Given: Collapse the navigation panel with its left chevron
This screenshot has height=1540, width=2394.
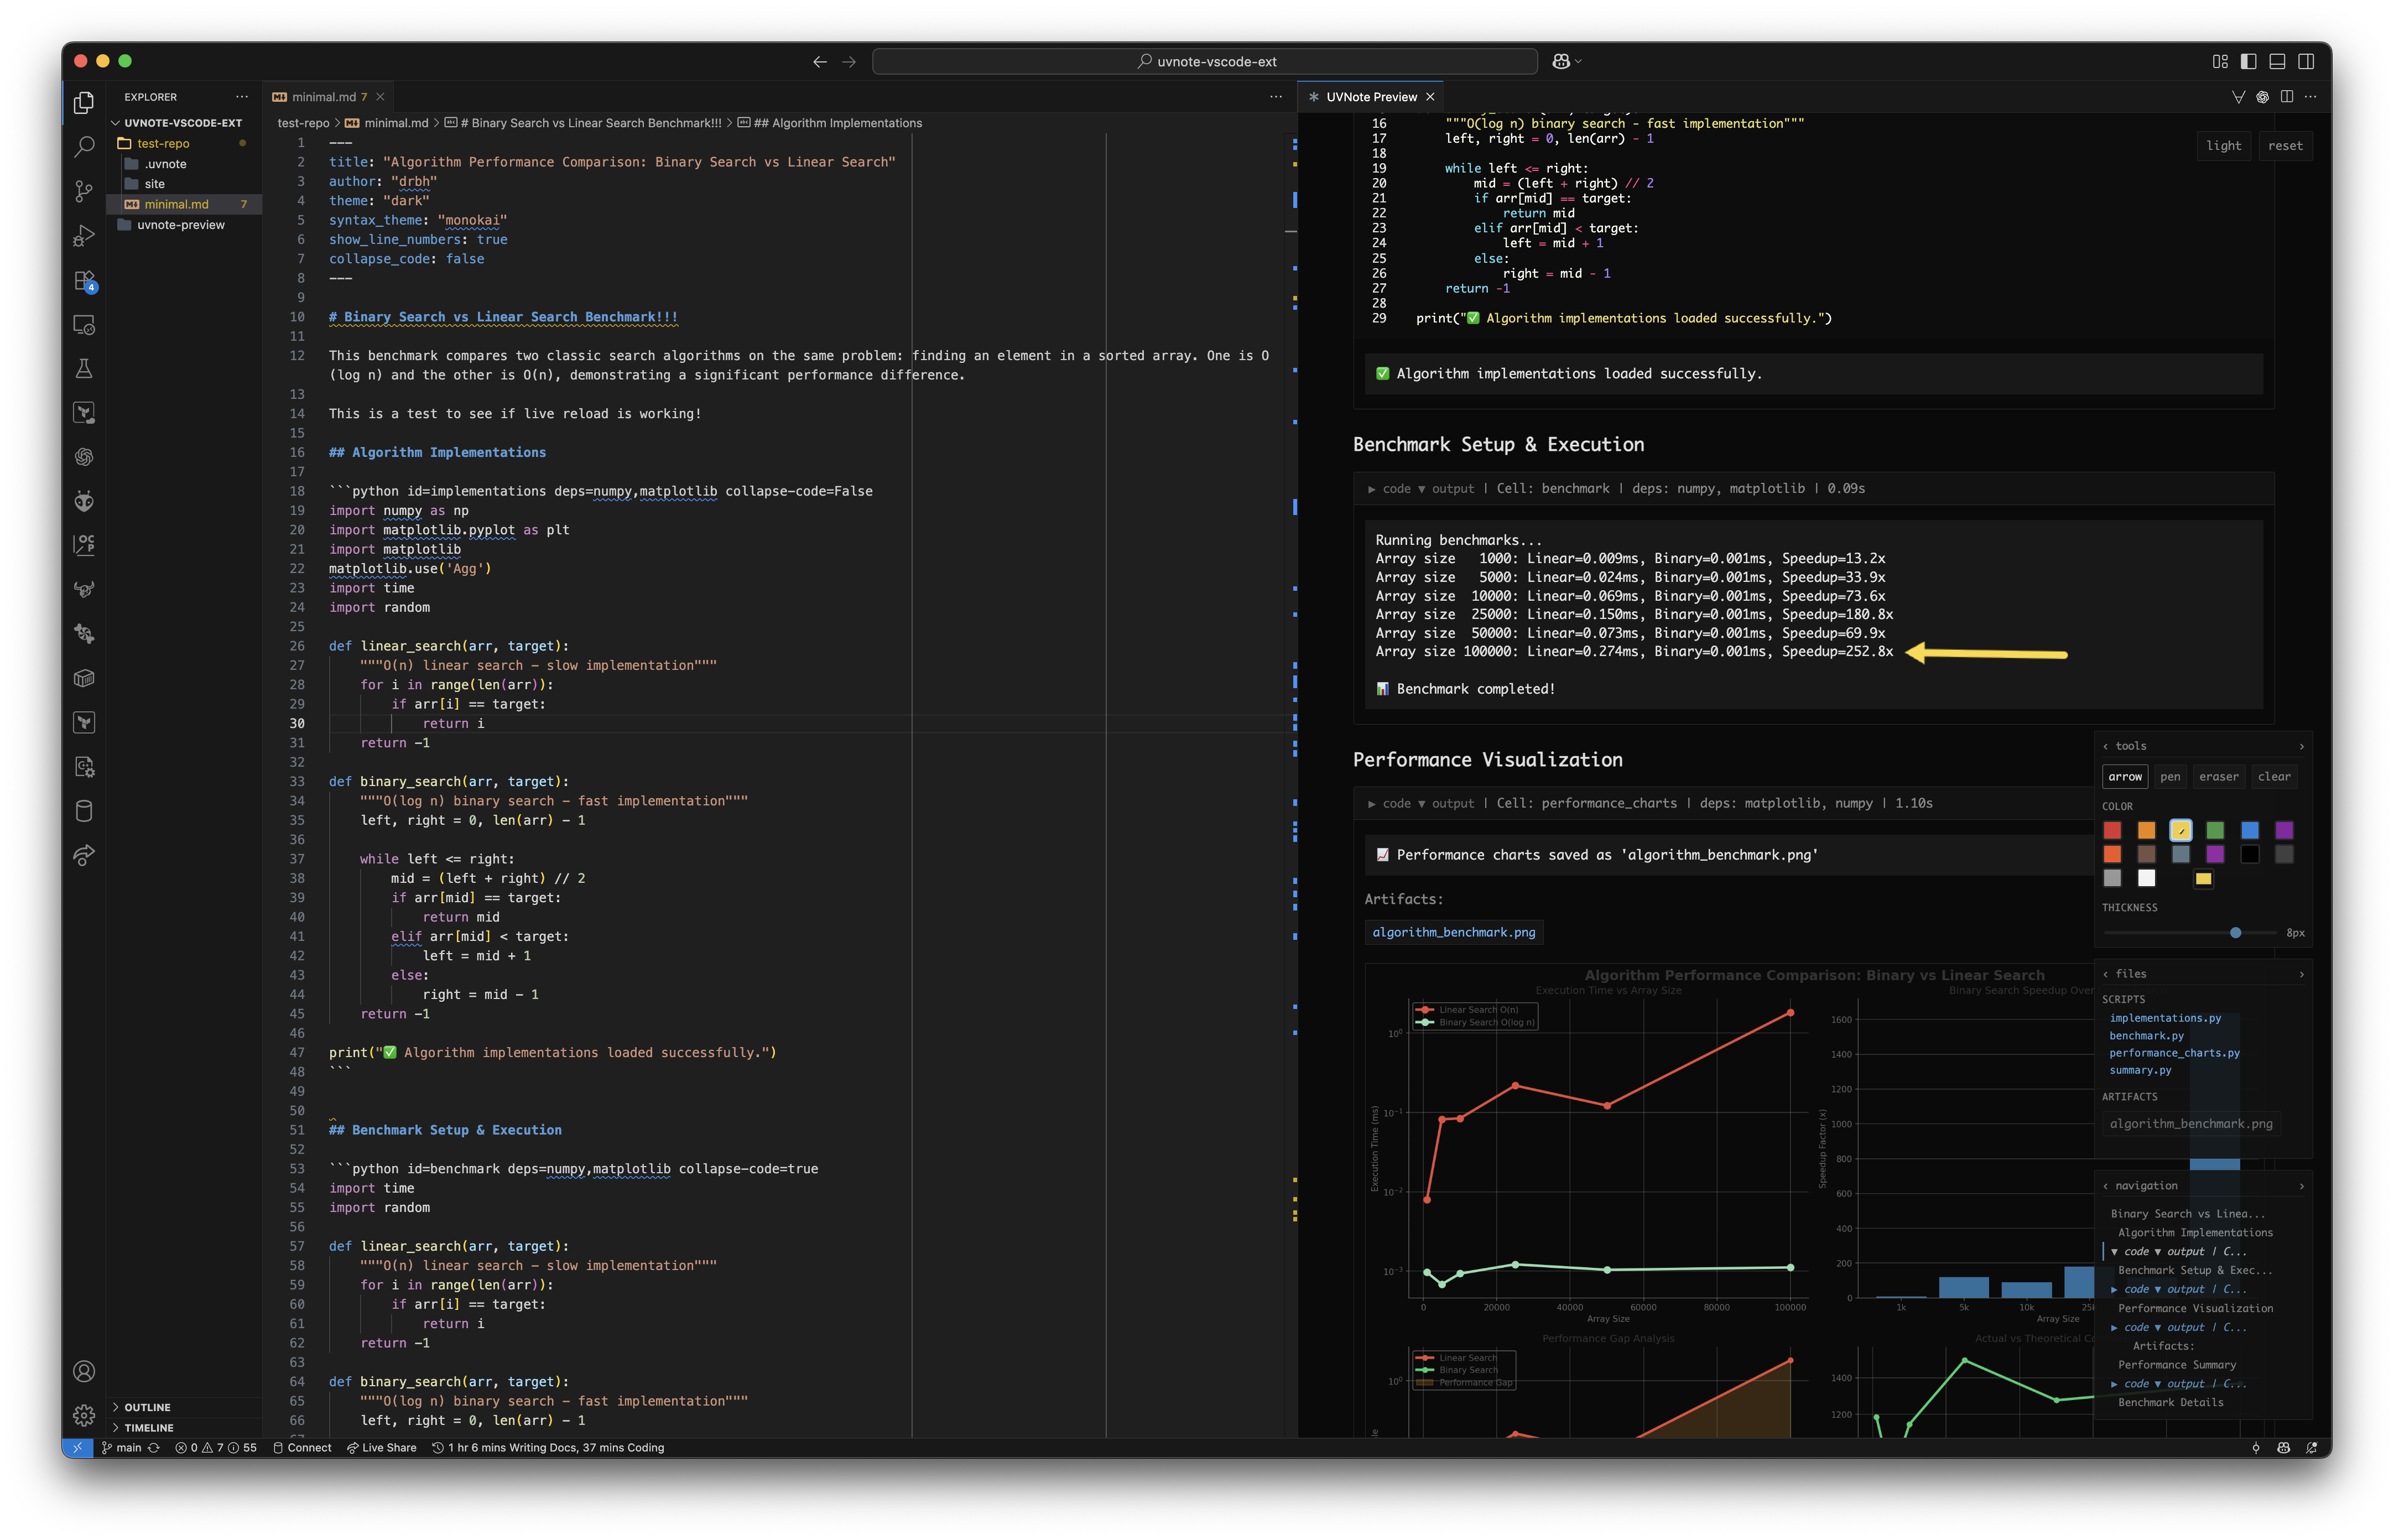Looking at the screenshot, I should 2106,1187.
